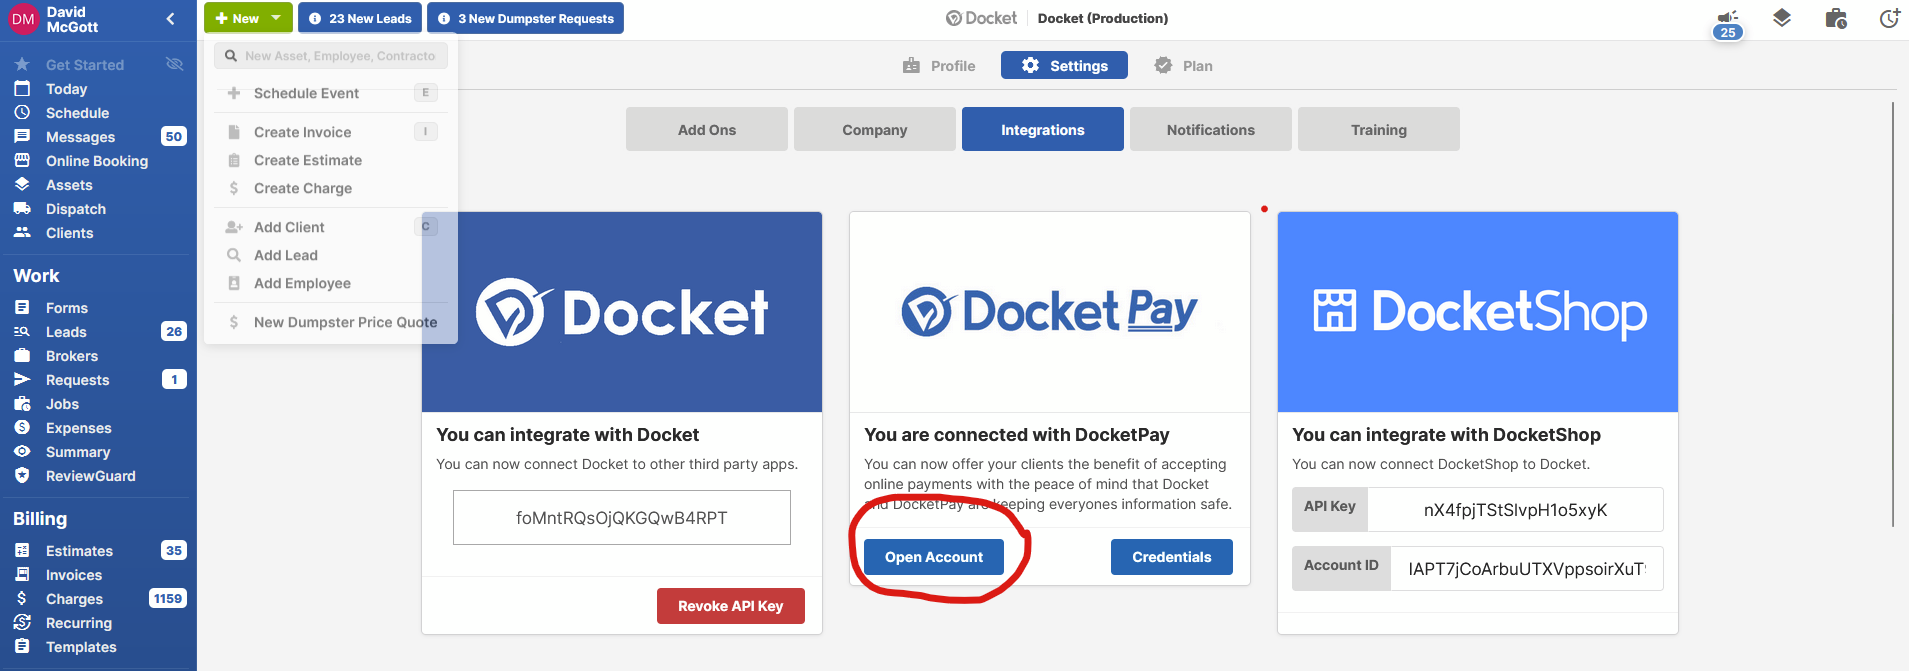Click the Open Account button
This screenshot has width=1909, height=671.
(x=934, y=557)
